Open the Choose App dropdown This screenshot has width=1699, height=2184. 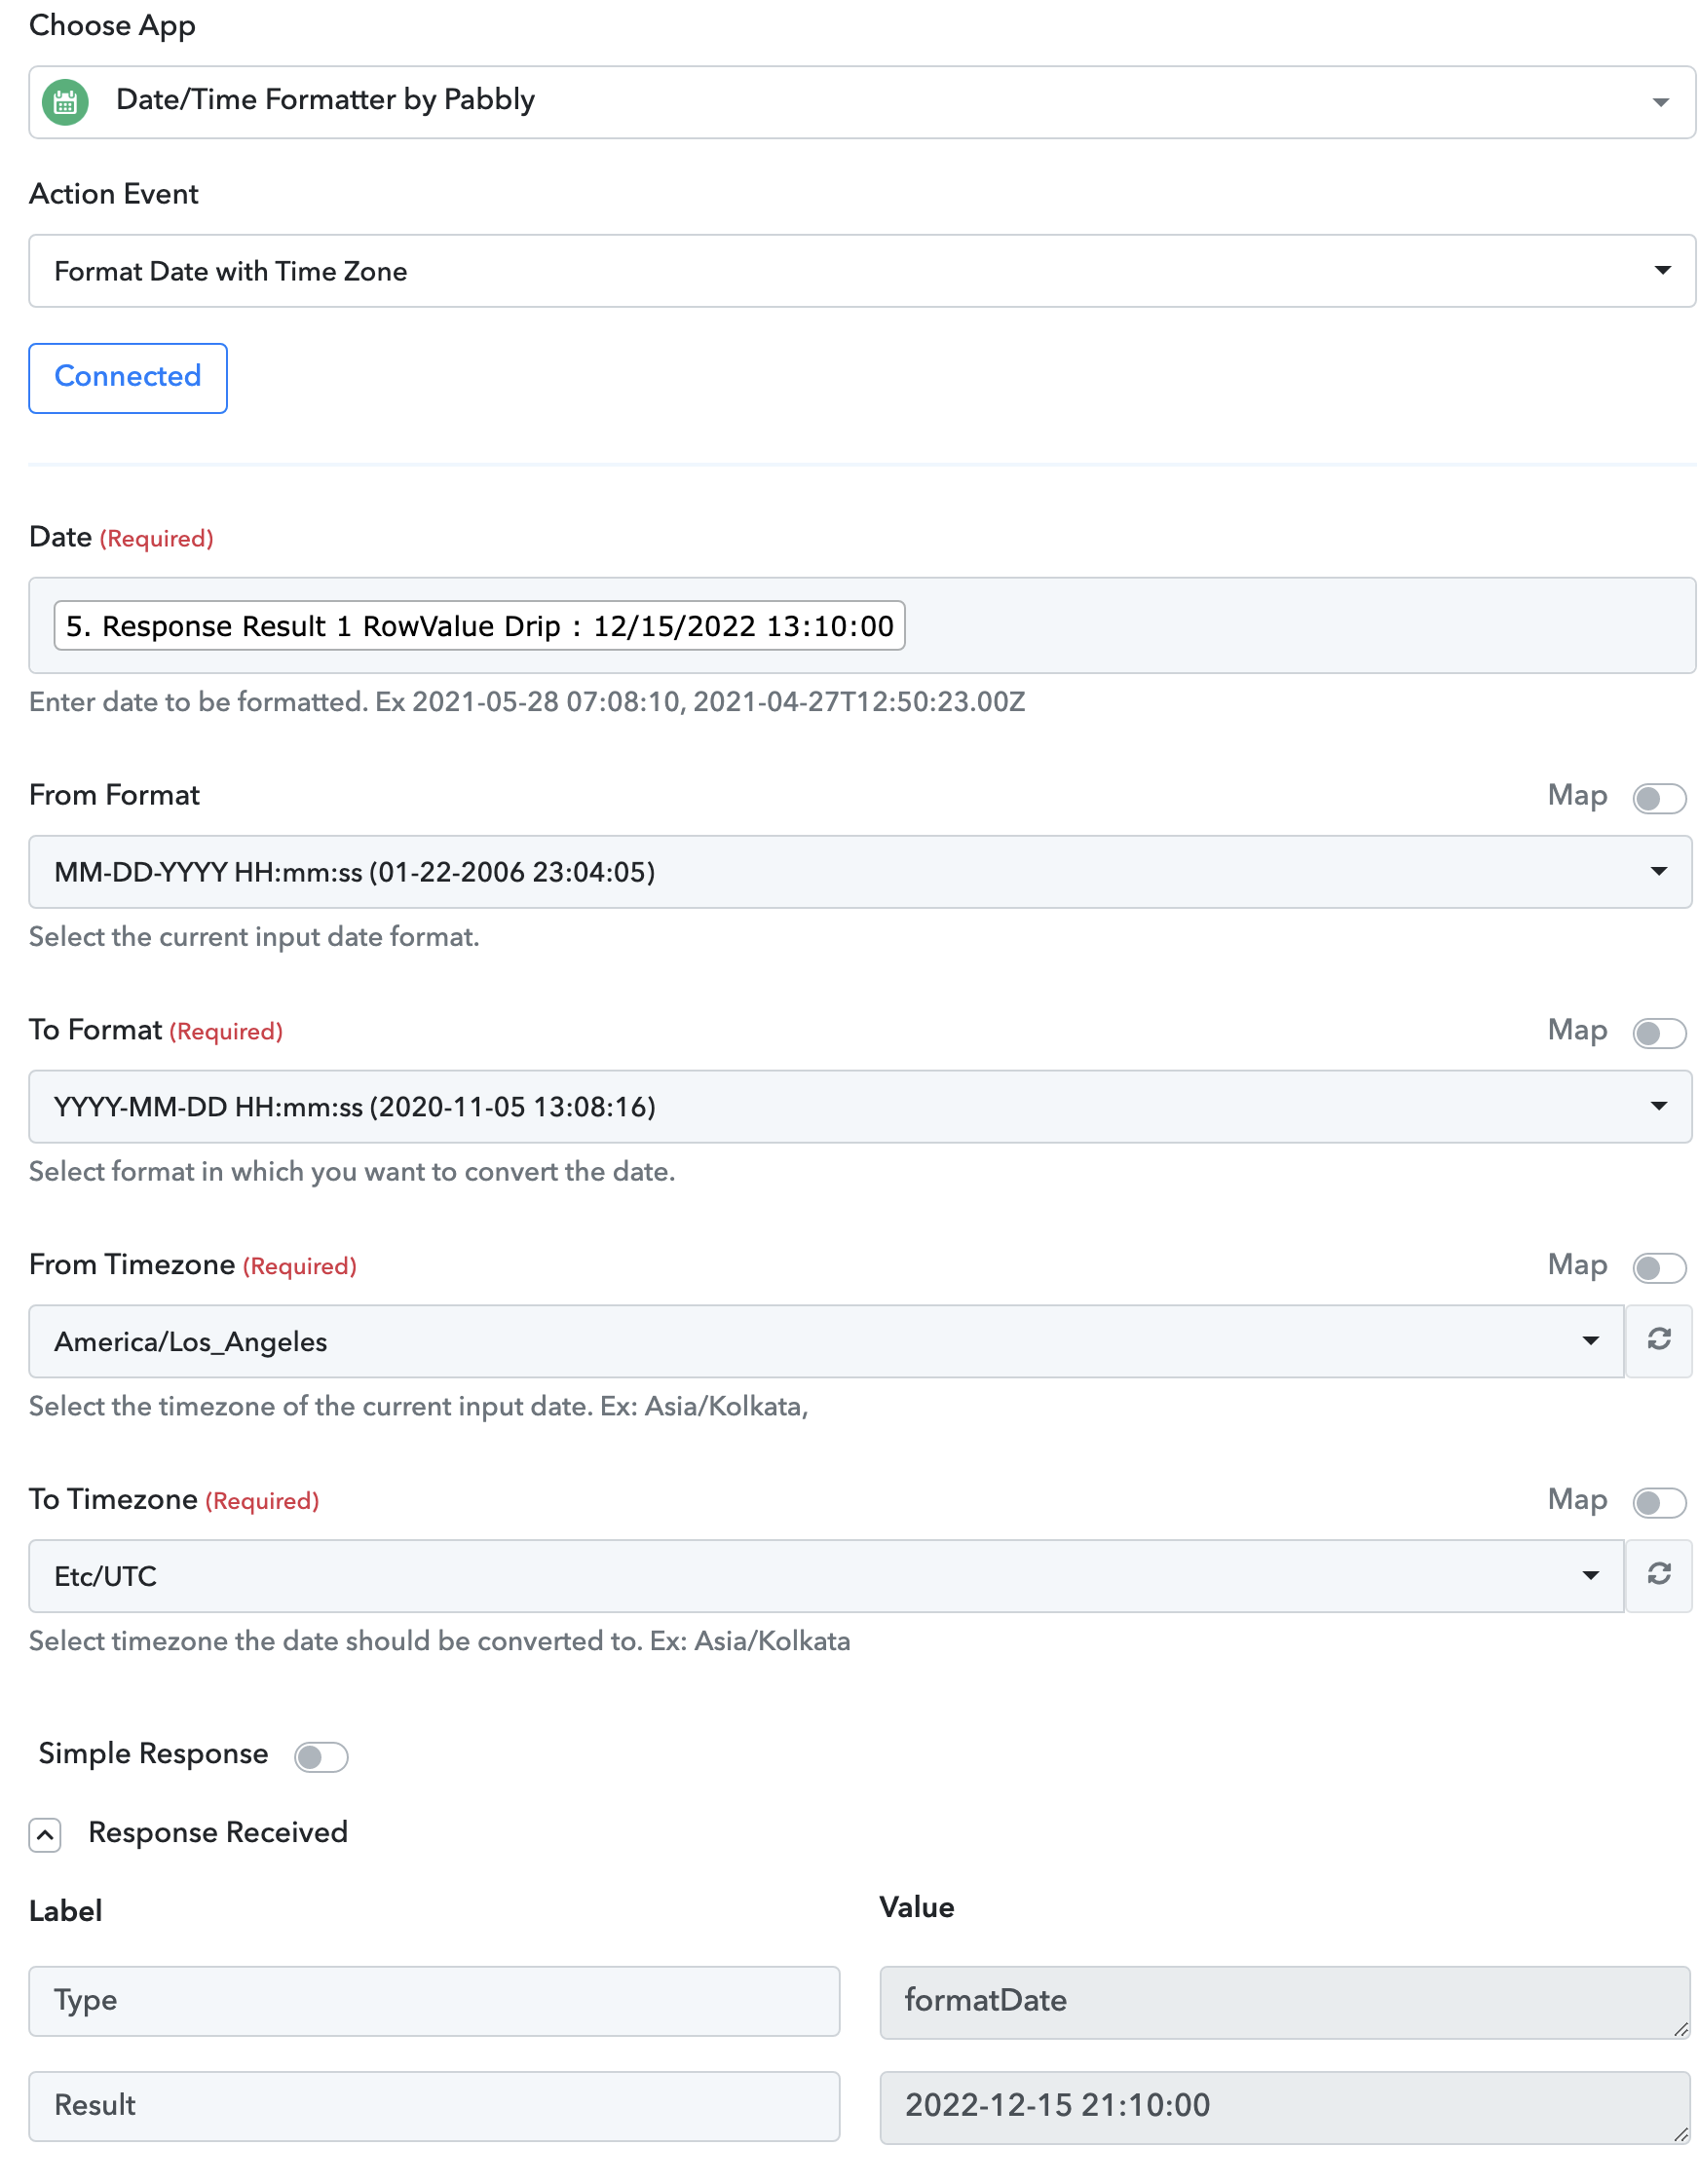[862, 102]
